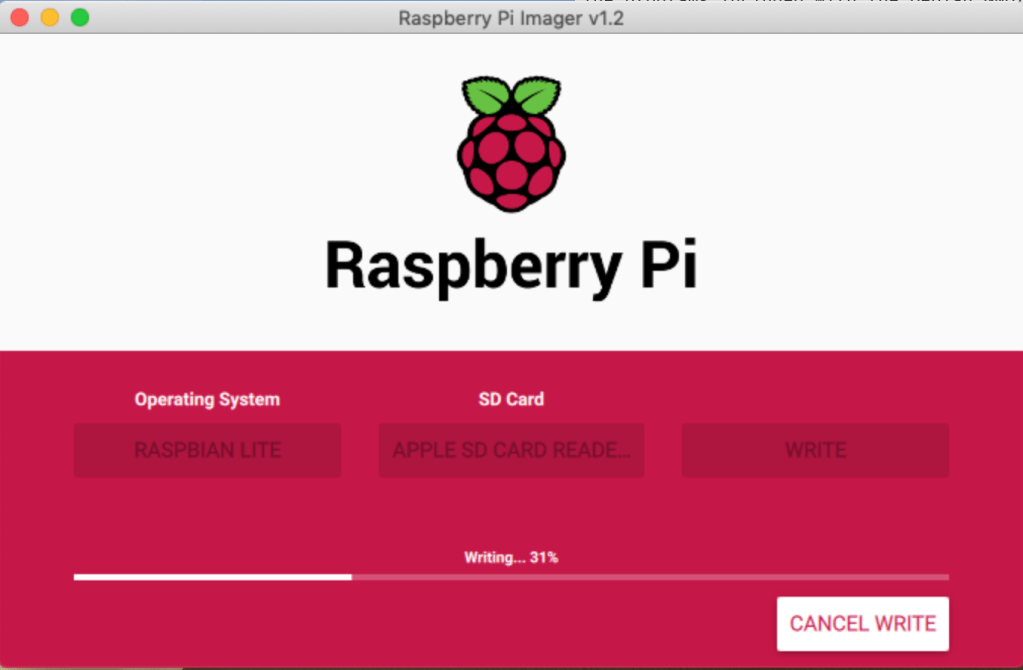
Task: Click the unfilled remainder of the progress bar
Action: tap(650, 577)
